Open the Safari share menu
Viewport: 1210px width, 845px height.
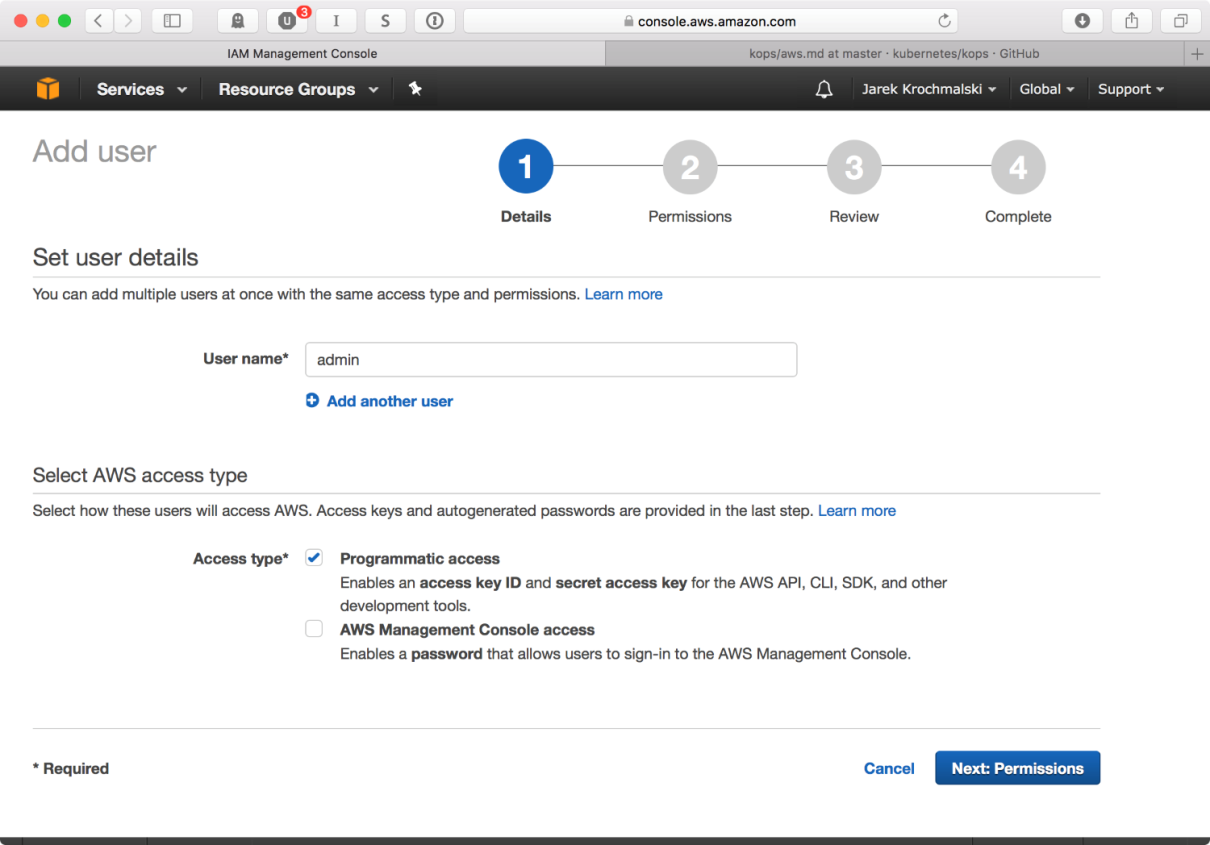(x=1132, y=20)
